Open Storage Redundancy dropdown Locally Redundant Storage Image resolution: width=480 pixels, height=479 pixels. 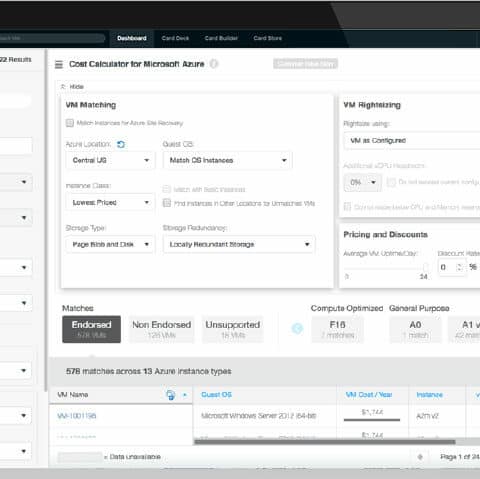tap(239, 244)
